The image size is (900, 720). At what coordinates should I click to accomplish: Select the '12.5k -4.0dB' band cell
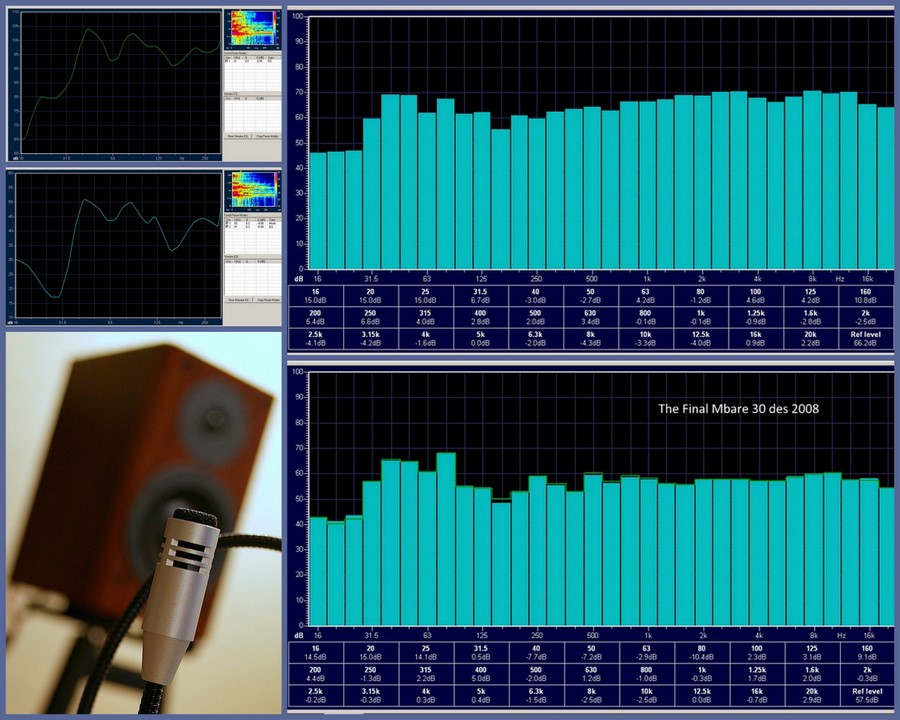click(x=701, y=339)
